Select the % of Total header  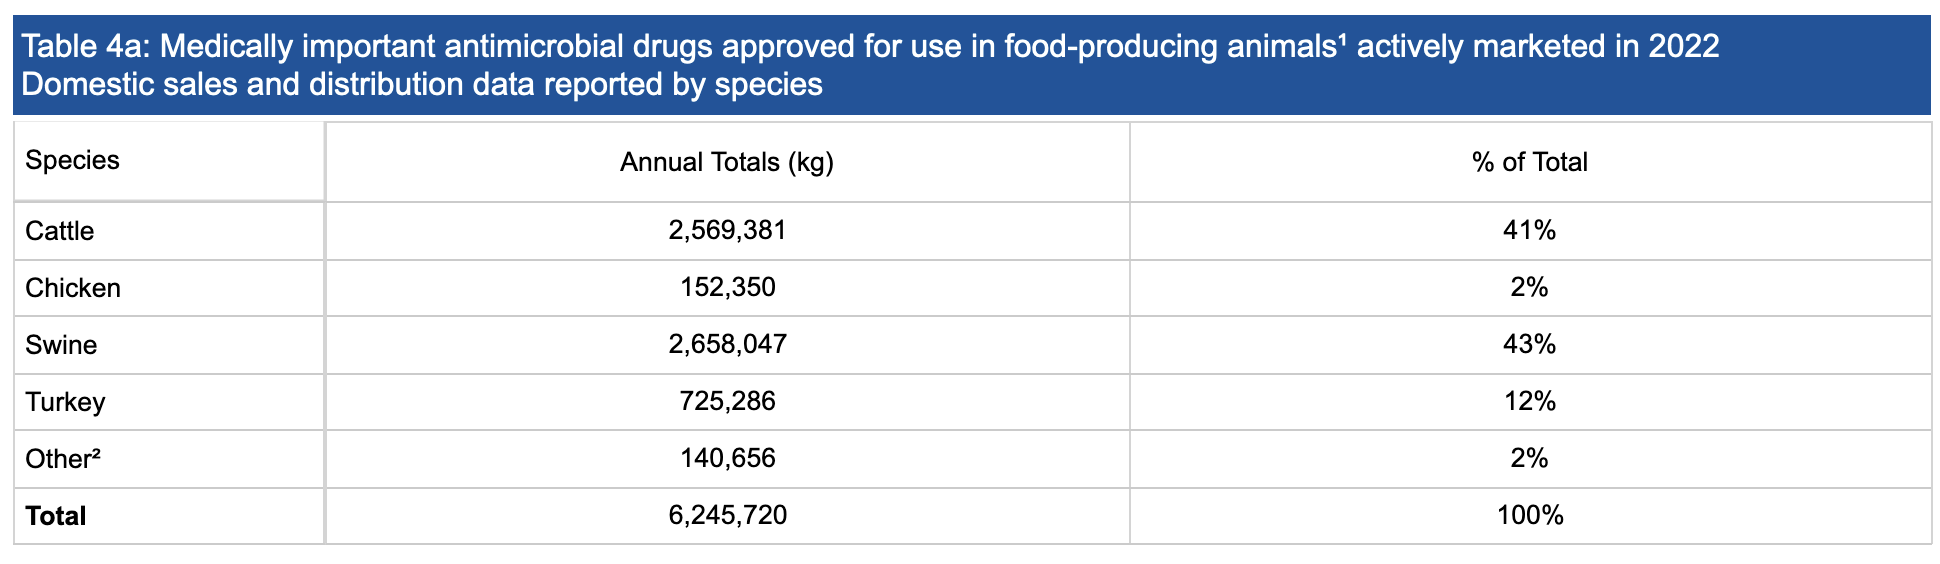pos(1529,162)
